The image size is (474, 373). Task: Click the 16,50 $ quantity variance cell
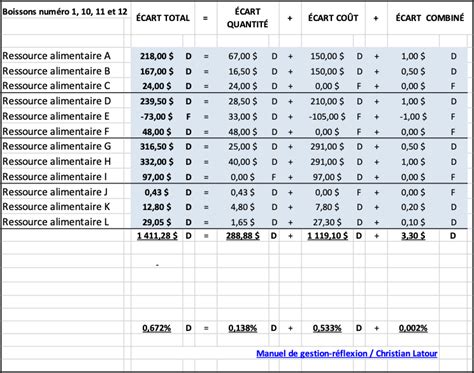pos(243,71)
